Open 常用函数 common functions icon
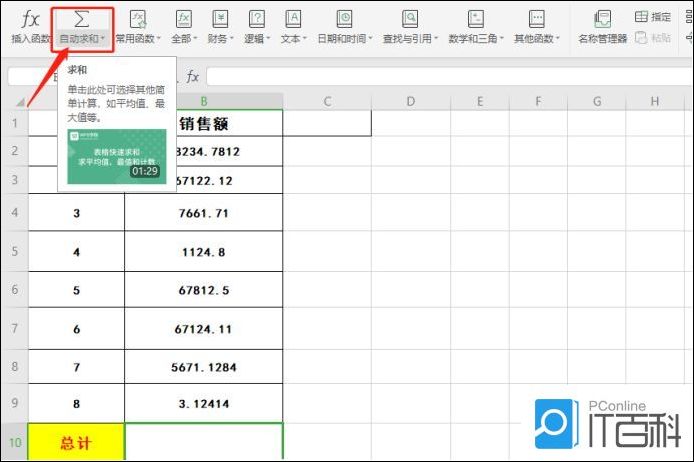Screen dimensions: 694x462 pyautogui.click(x=138, y=20)
